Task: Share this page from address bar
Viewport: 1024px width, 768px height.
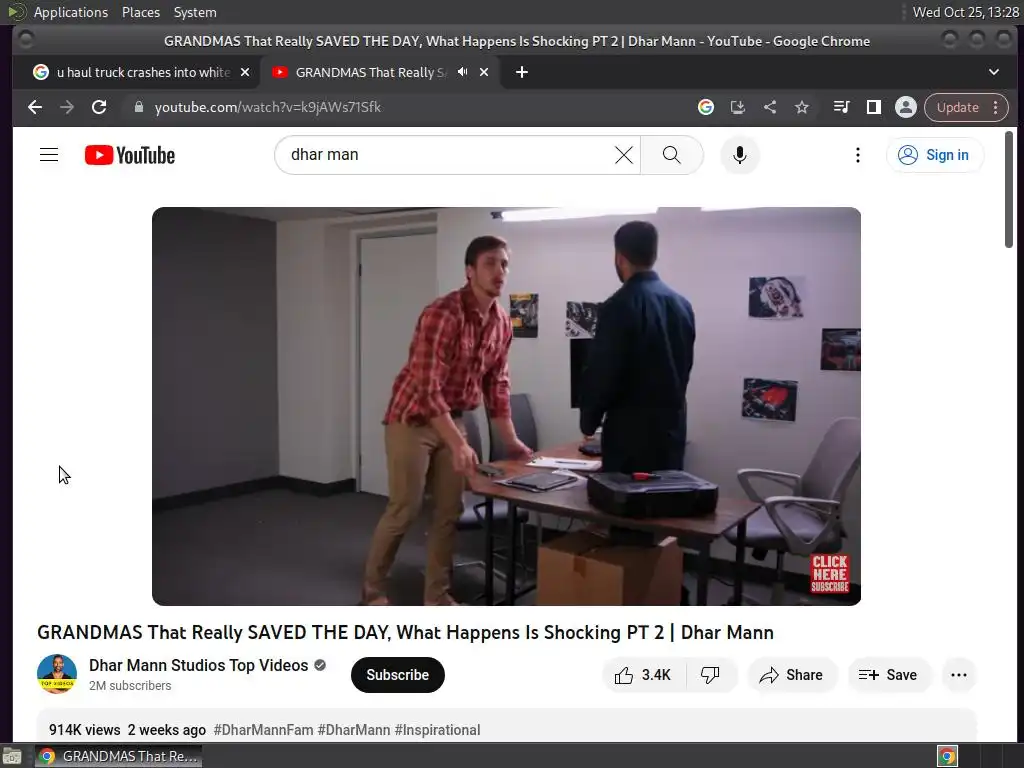Action: 770,107
